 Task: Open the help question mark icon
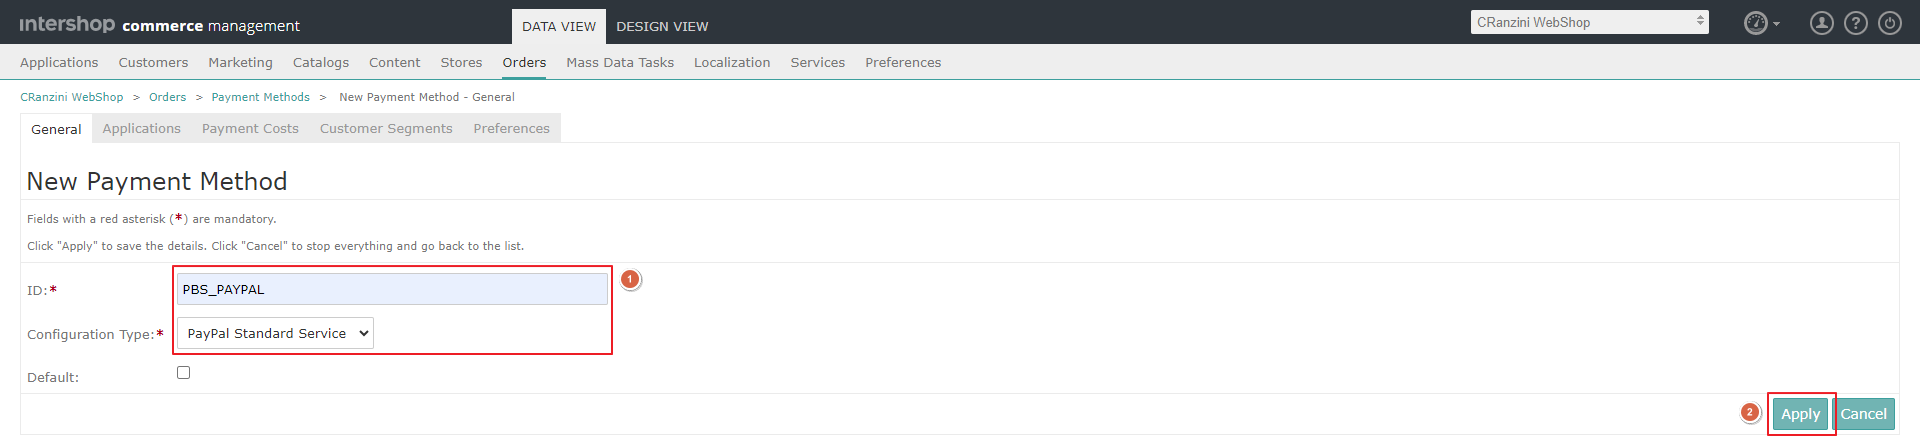point(1856,23)
